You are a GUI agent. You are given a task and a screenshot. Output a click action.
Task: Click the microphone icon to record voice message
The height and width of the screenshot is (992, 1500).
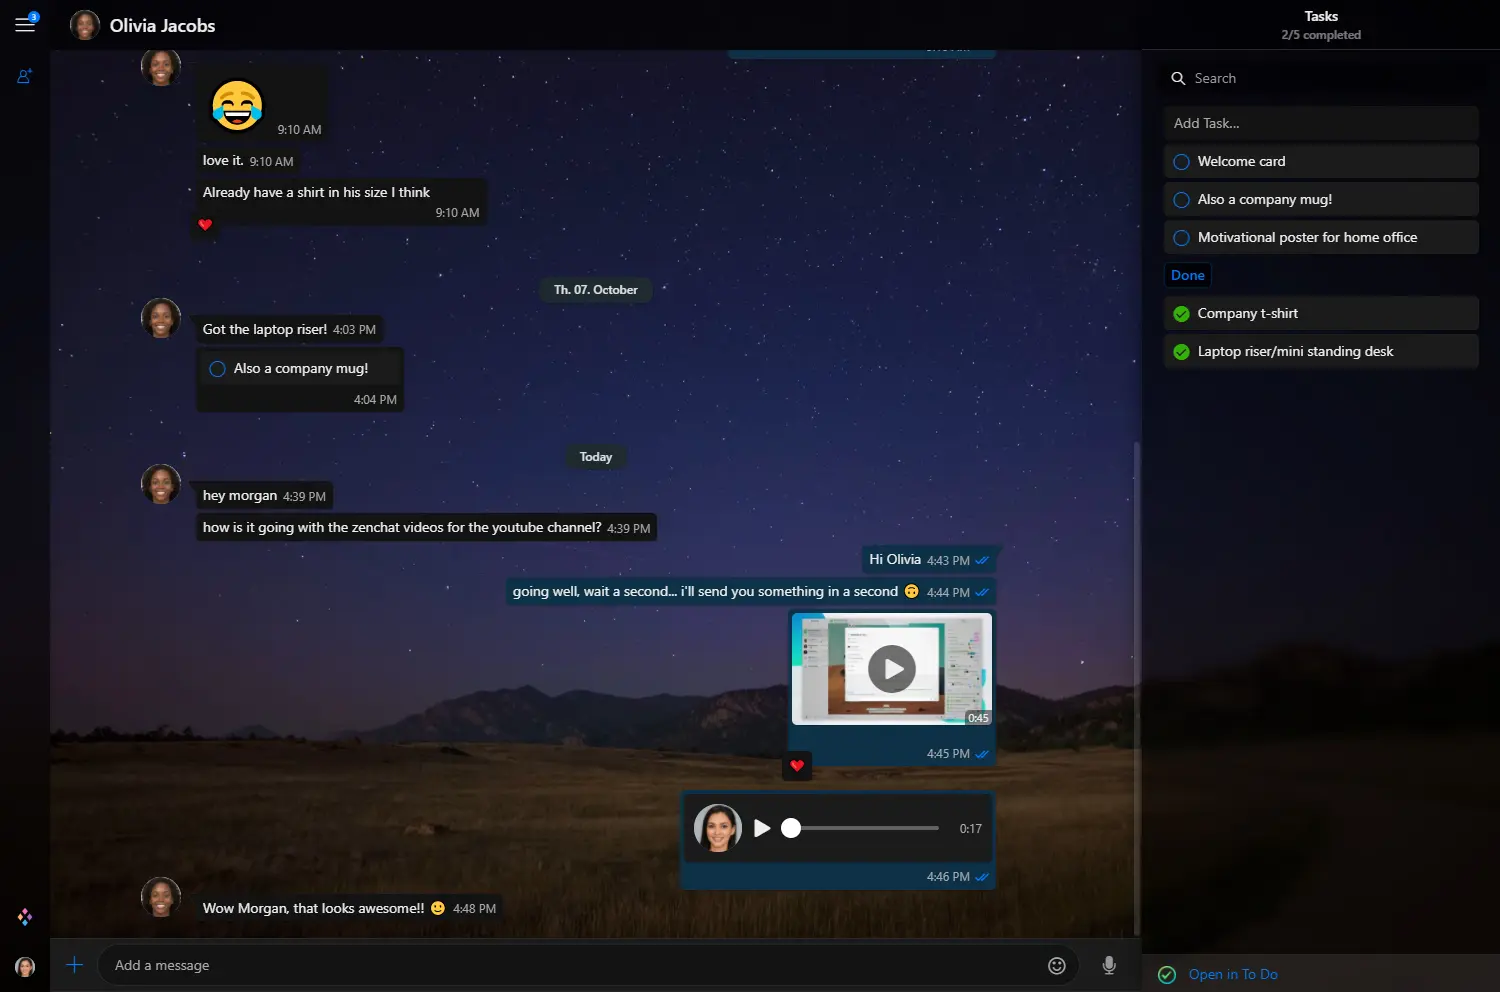(x=1108, y=965)
